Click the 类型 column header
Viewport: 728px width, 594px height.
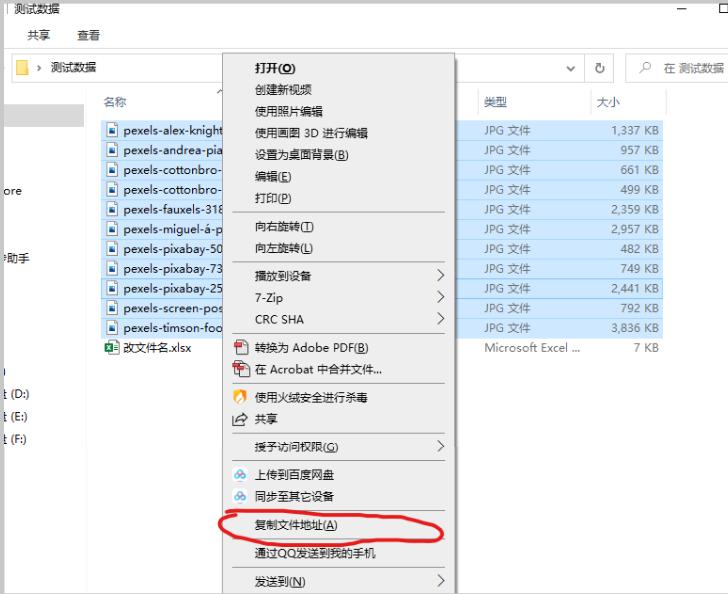[495, 102]
